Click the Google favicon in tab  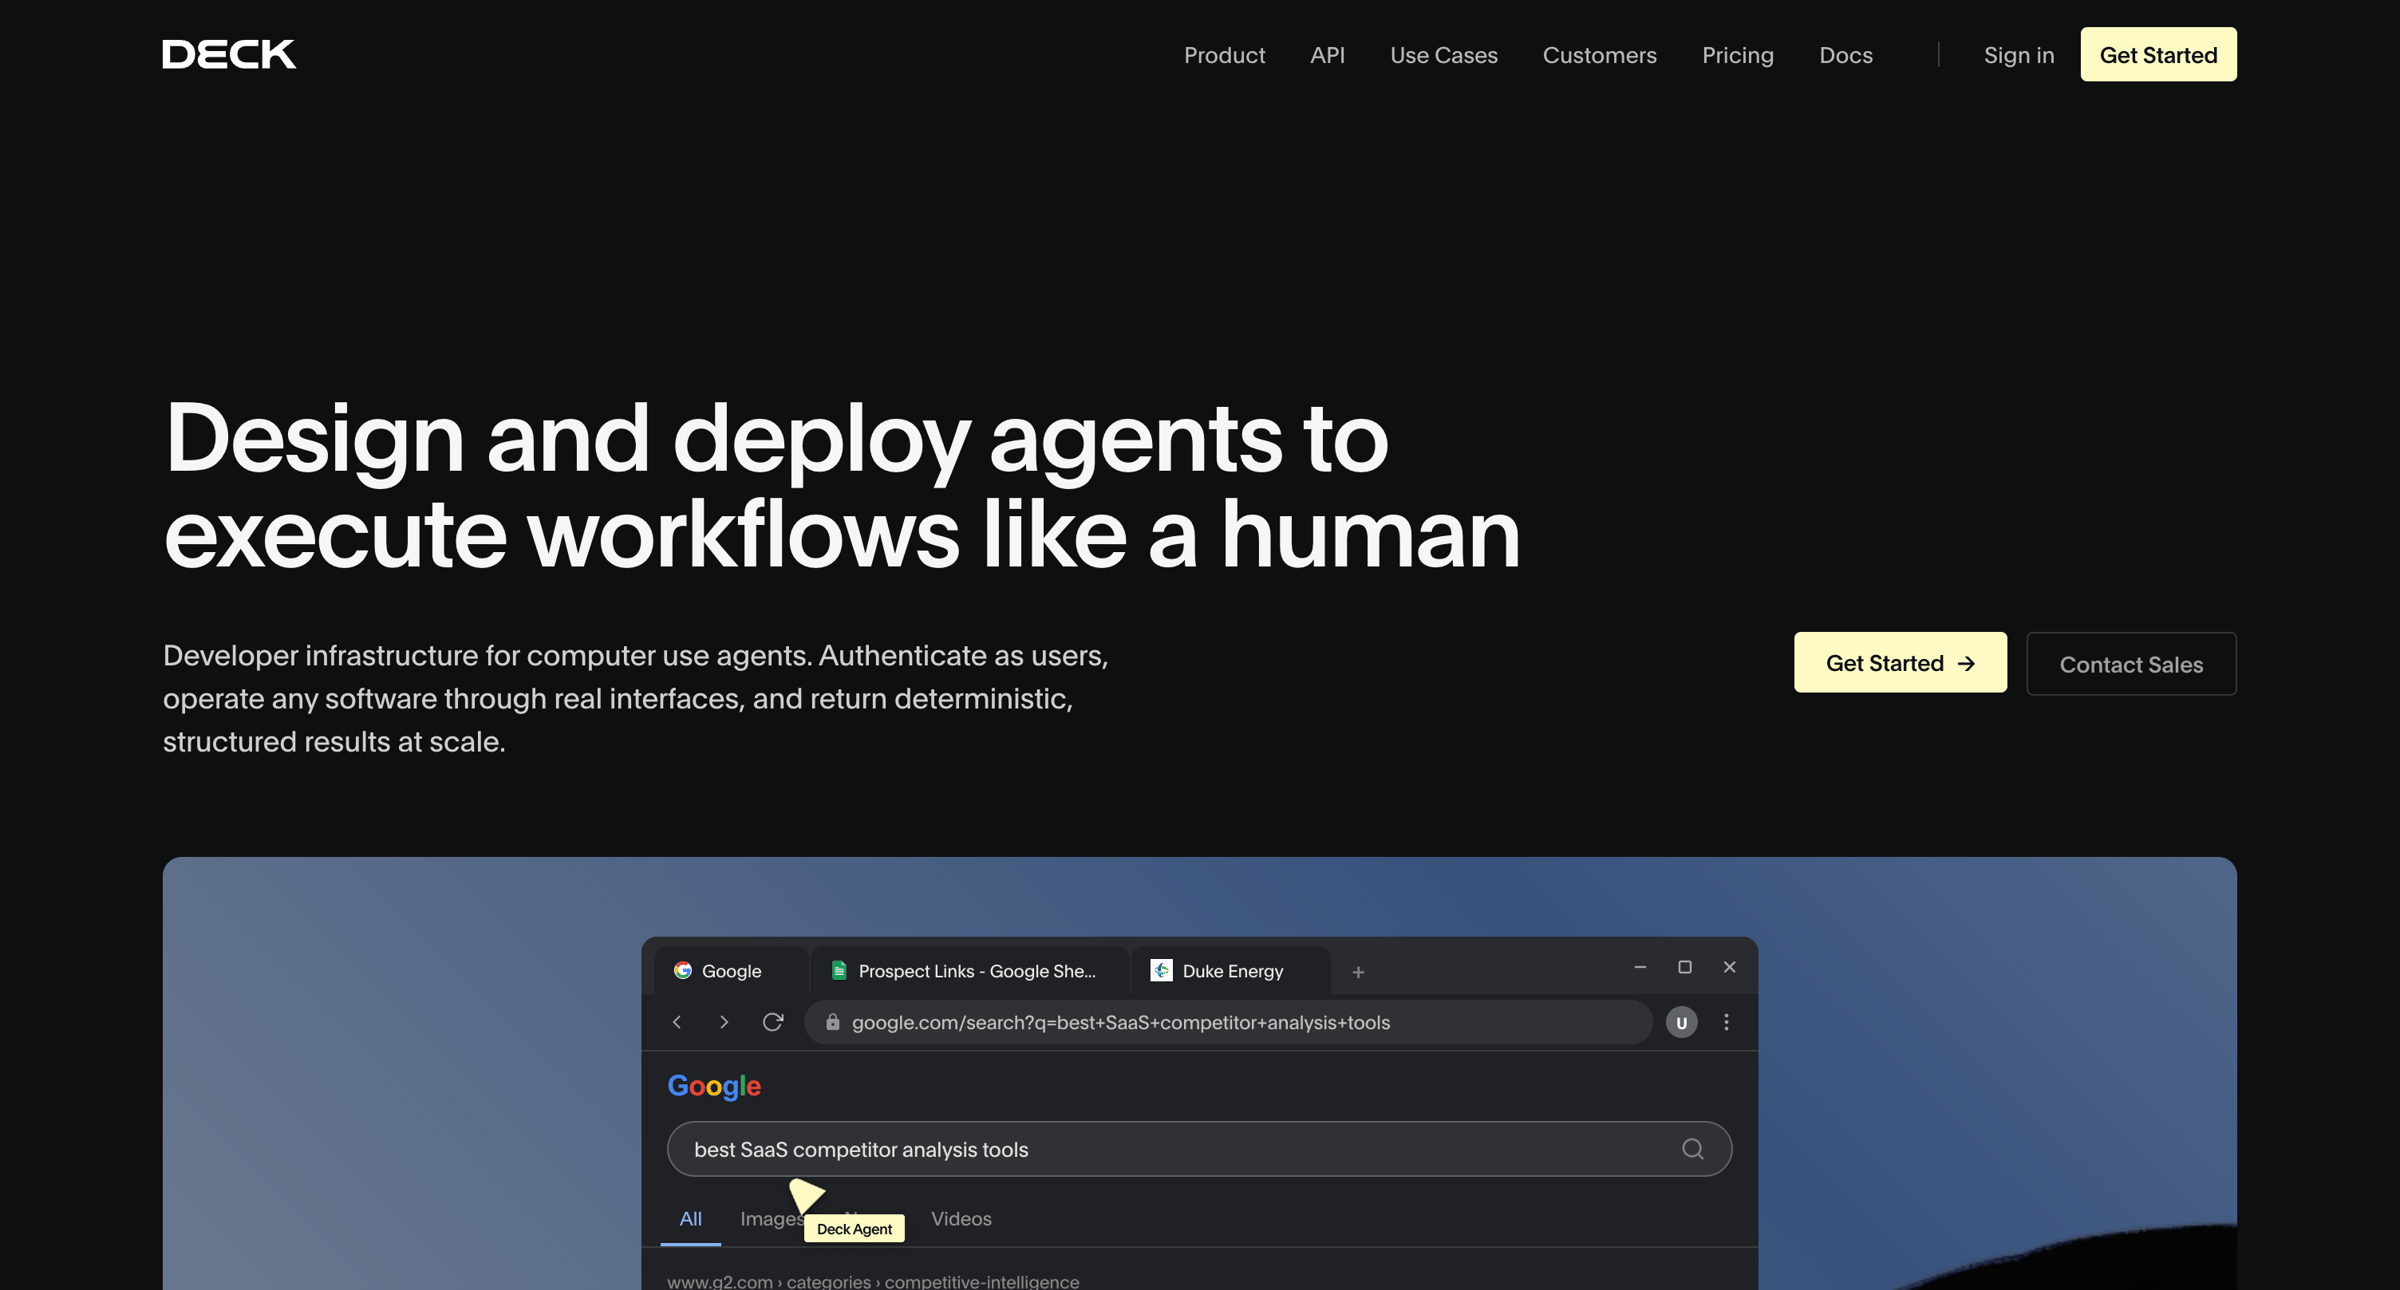[x=683, y=970]
